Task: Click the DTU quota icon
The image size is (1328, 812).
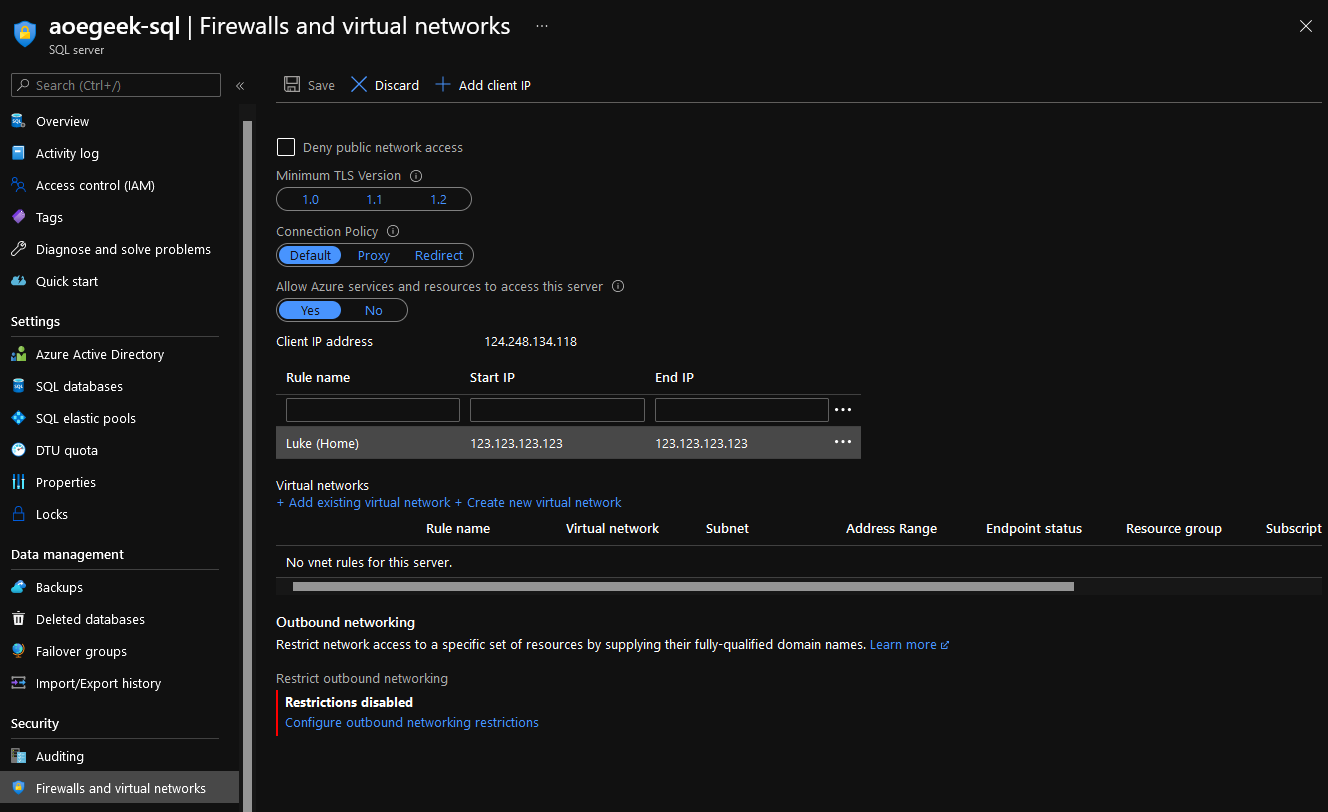Action: point(18,450)
